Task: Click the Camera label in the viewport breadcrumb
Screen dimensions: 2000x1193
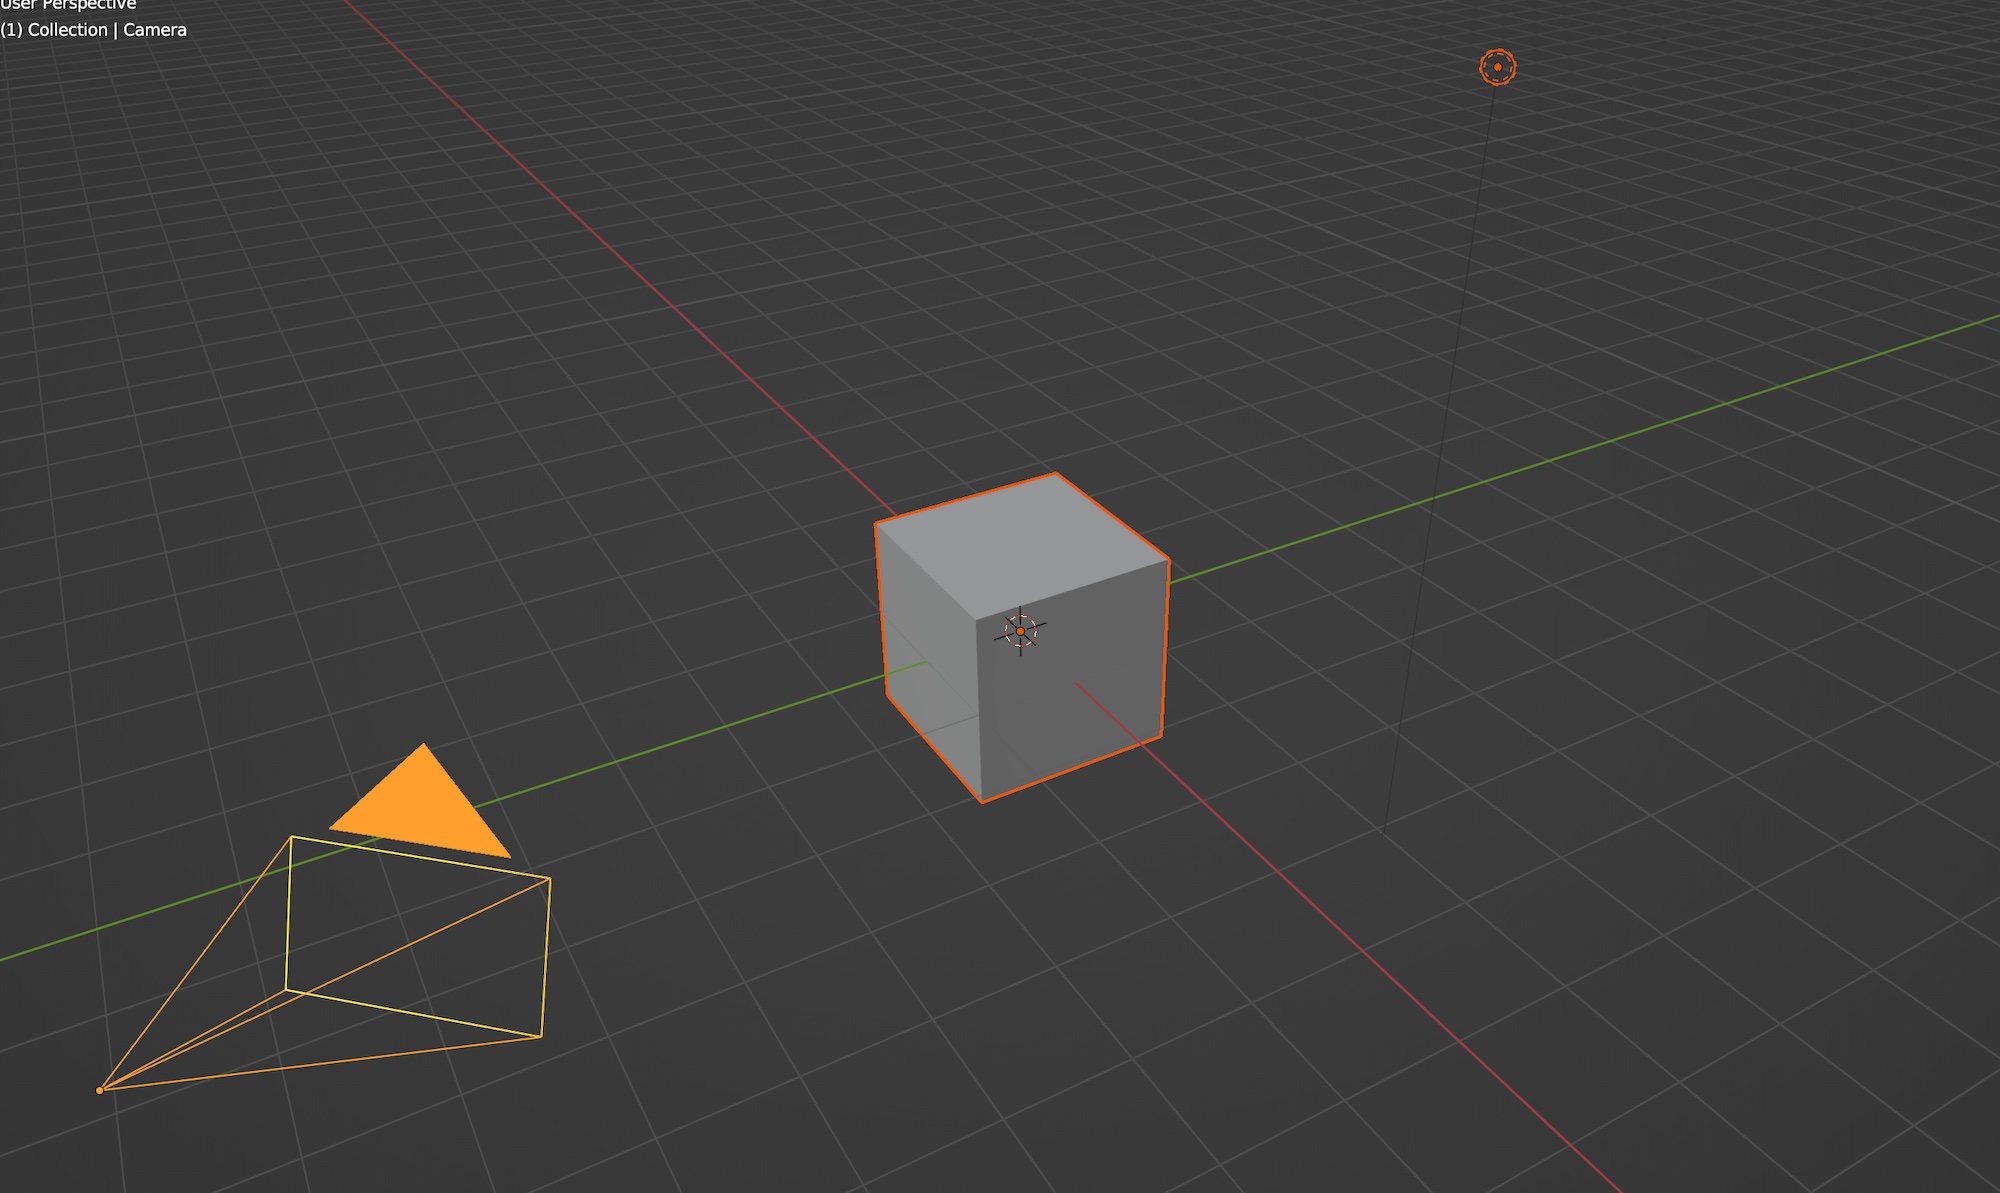Action: (x=155, y=30)
